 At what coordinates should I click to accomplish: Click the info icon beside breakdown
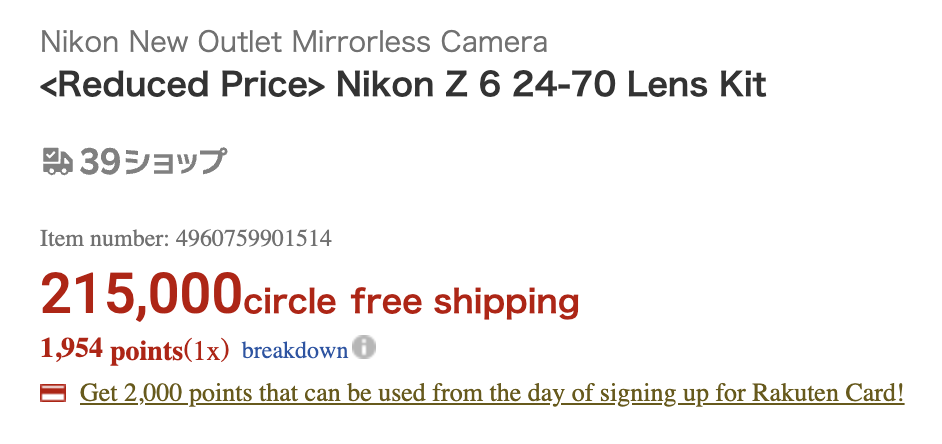click(365, 349)
